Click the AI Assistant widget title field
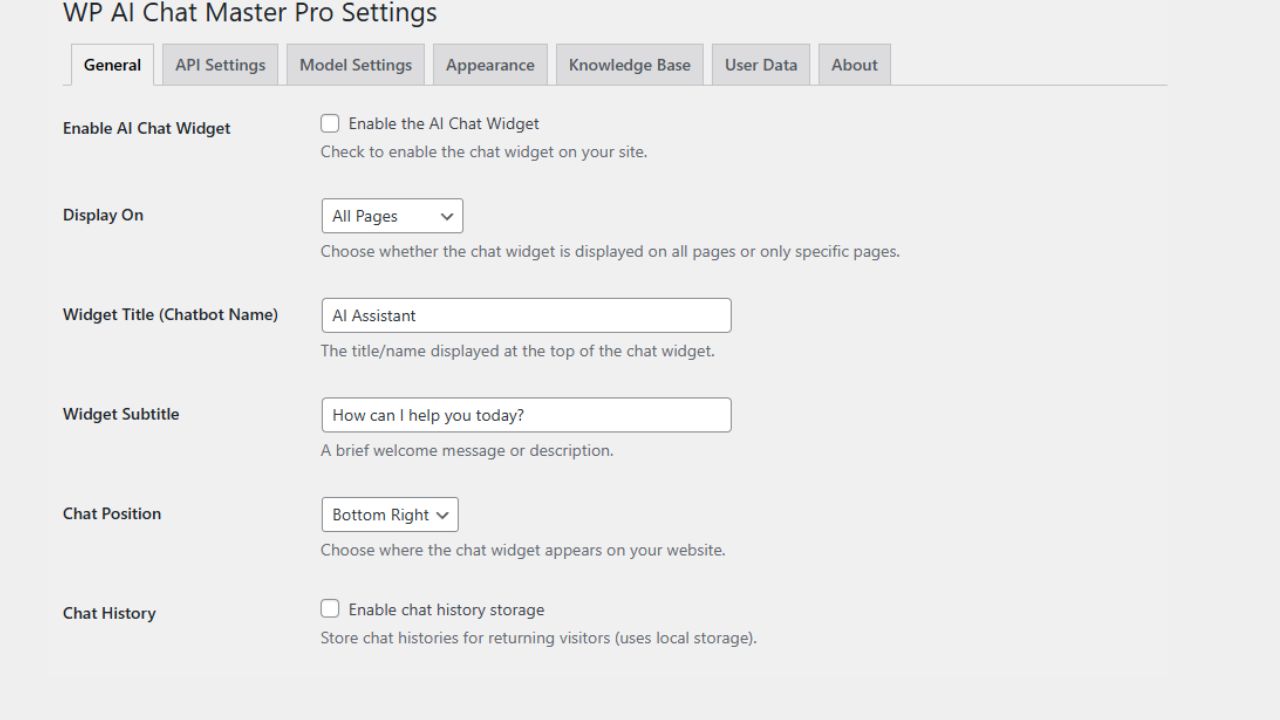The image size is (1280, 720). pyautogui.click(x=526, y=316)
